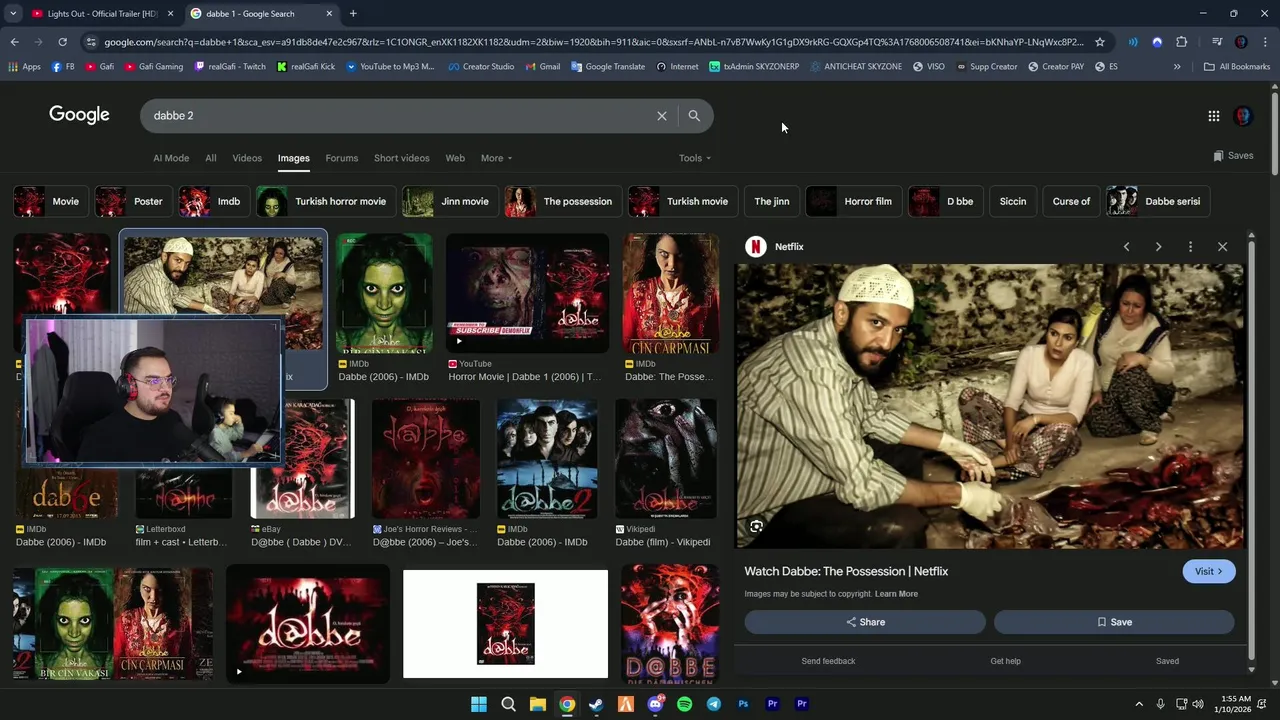The width and height of the screenshot is (1280, 720).
Task: Switch to the Short videos tab
Action: [x=401, y=158]
